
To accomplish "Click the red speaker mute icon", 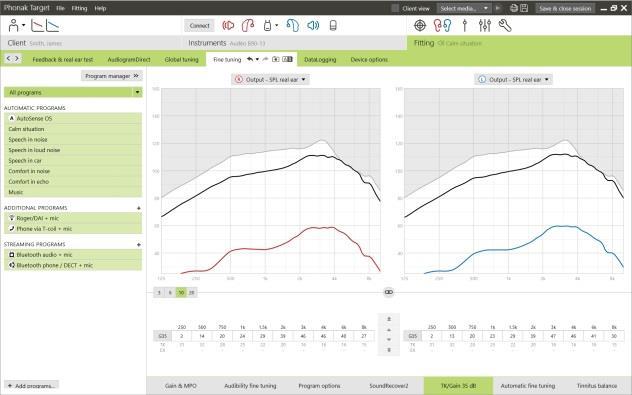I will click(228, 25).
